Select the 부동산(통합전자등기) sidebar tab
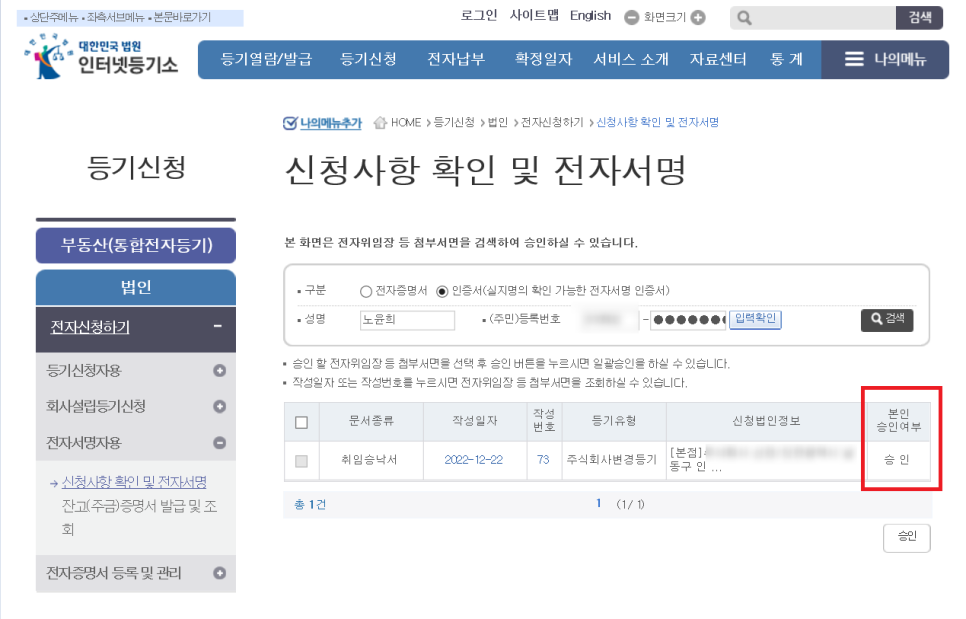Viewport: 966px width, 619px height. pos(136,245)
